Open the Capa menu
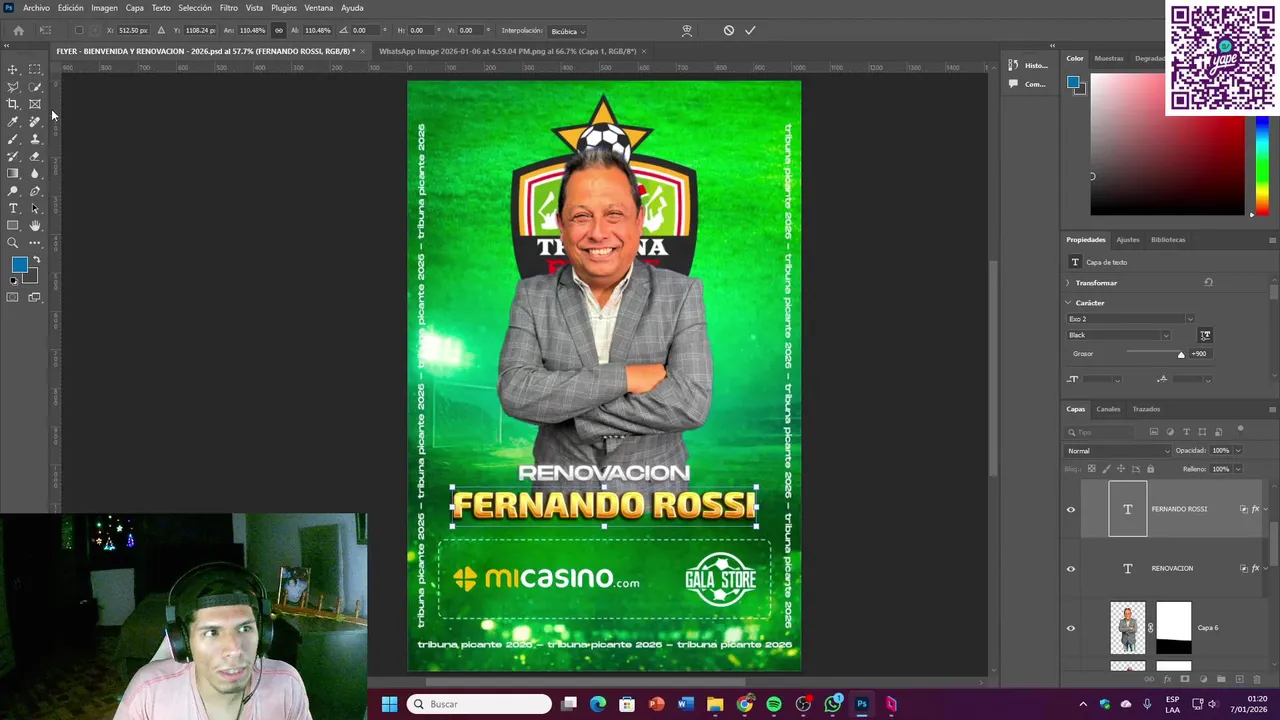Viewport: 1280px width, 720px height. [x=134, y=8]
